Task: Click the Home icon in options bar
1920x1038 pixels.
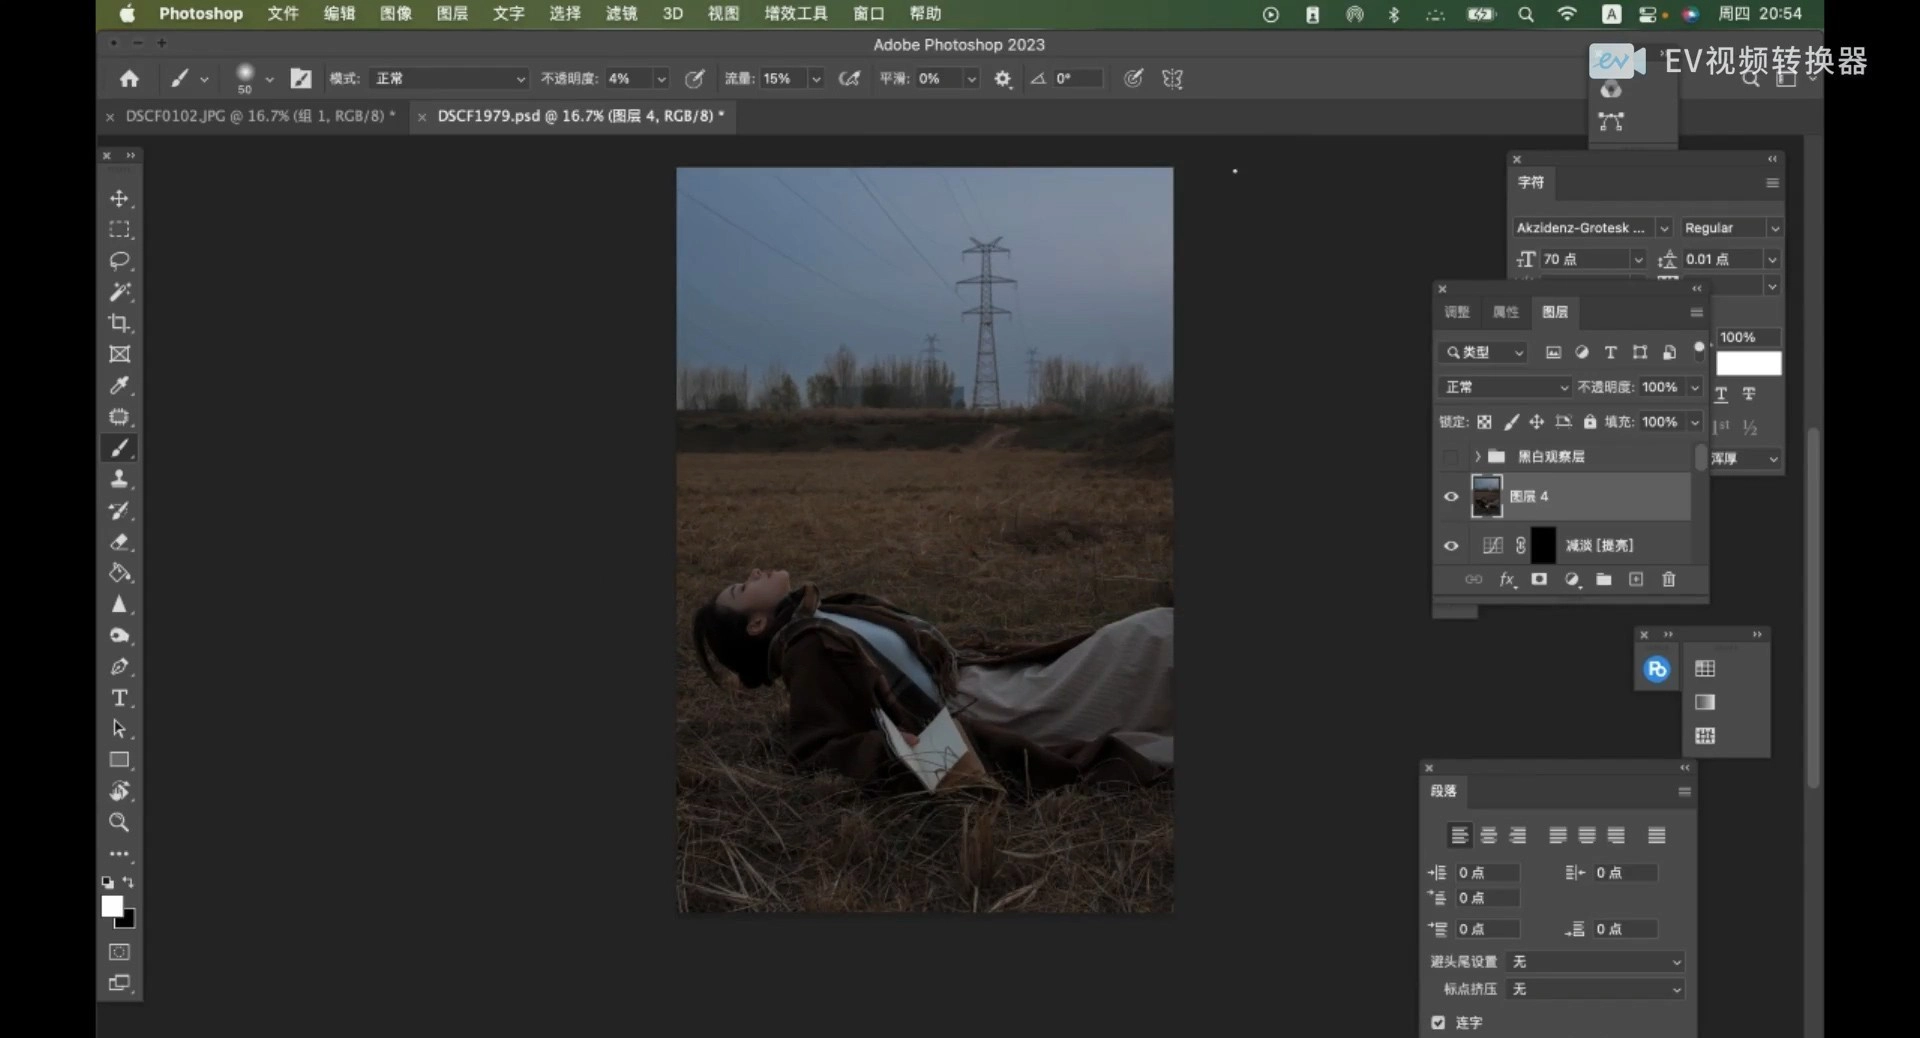Action: coord(129,78)
